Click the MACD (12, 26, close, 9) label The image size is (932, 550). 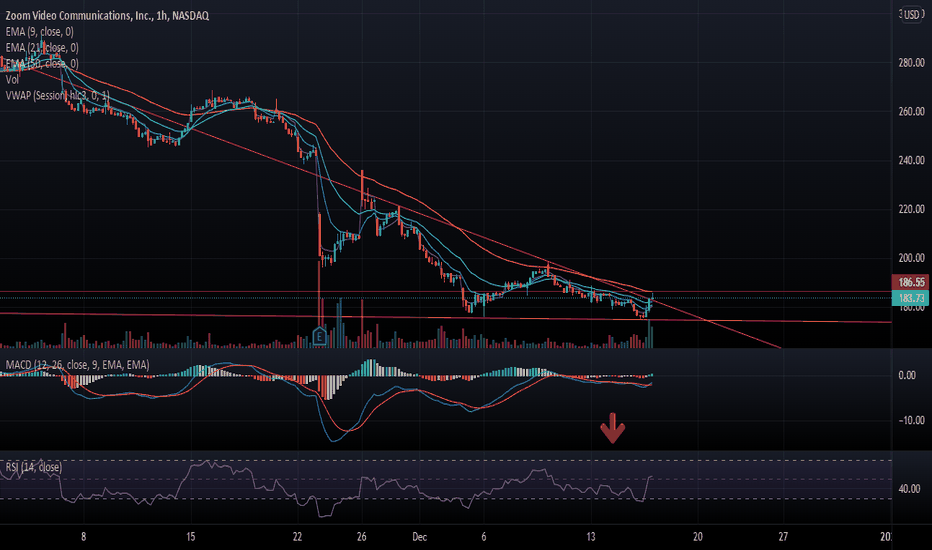coord(77,364)
